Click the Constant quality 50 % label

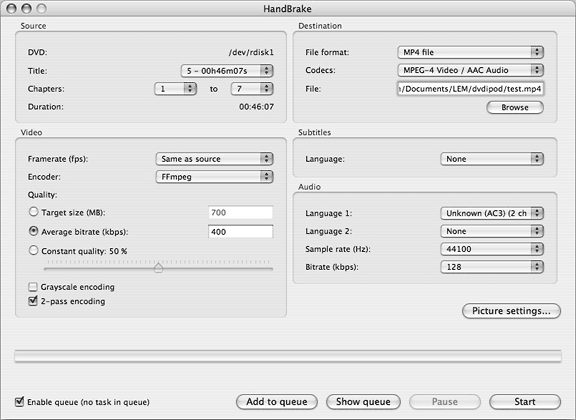point(84,251)
